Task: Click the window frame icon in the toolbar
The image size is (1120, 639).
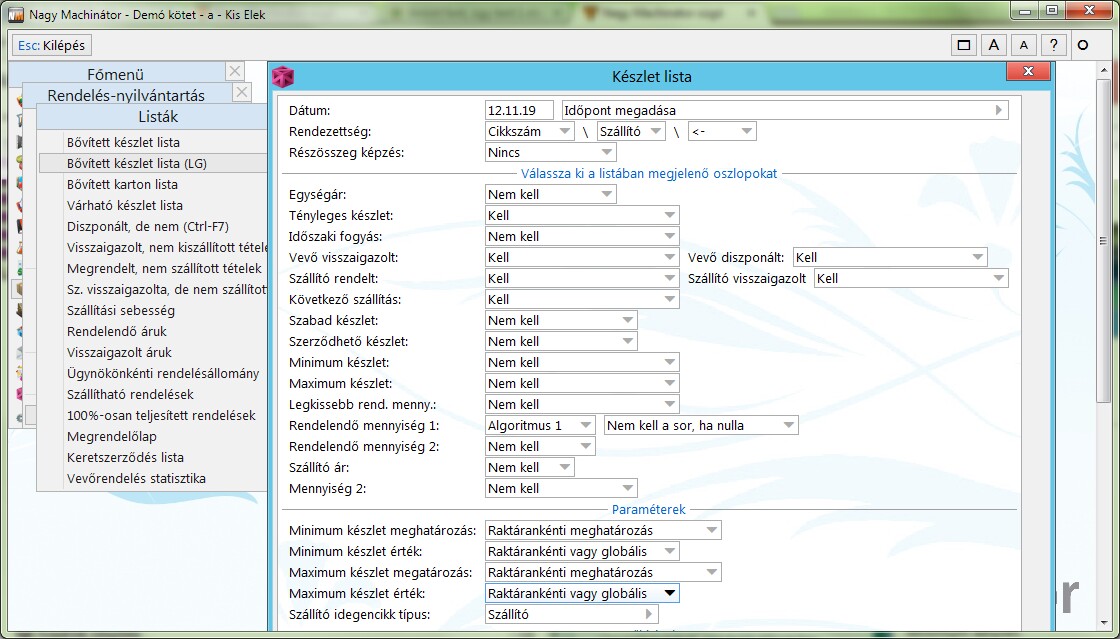Action: 964,45
